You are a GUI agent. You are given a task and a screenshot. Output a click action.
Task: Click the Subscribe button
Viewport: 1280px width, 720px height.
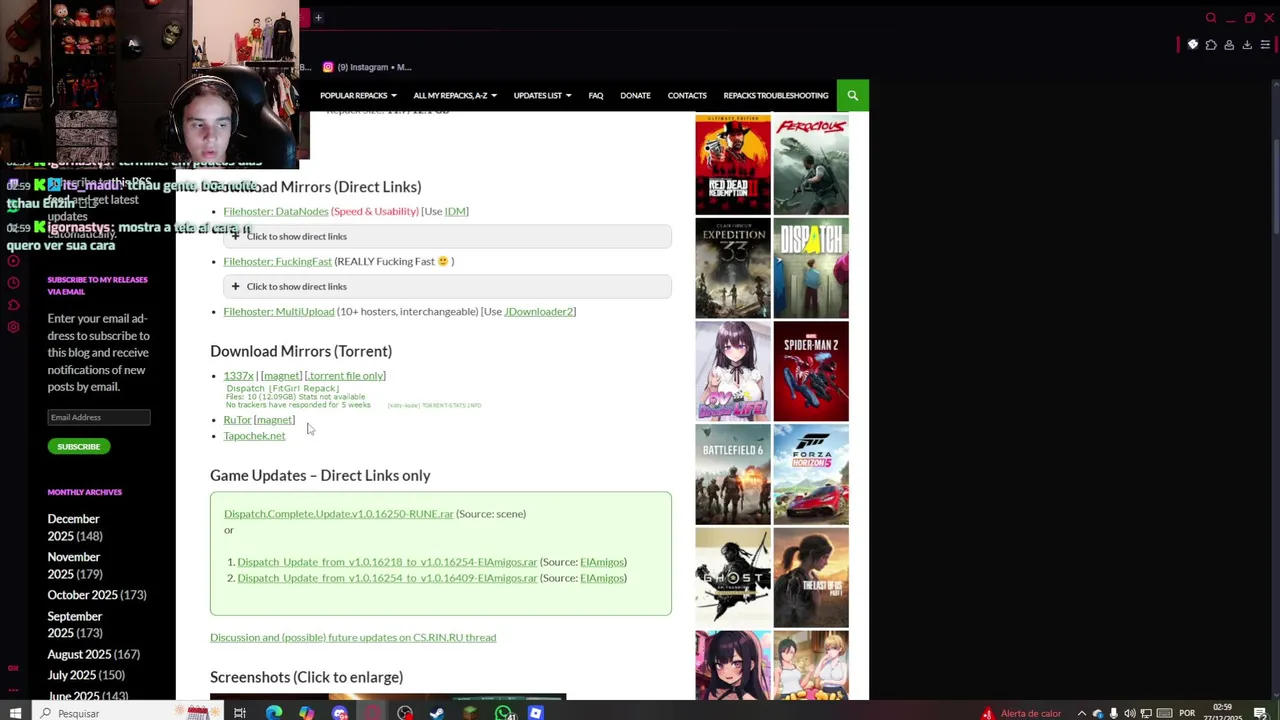(x=78, y=446)
